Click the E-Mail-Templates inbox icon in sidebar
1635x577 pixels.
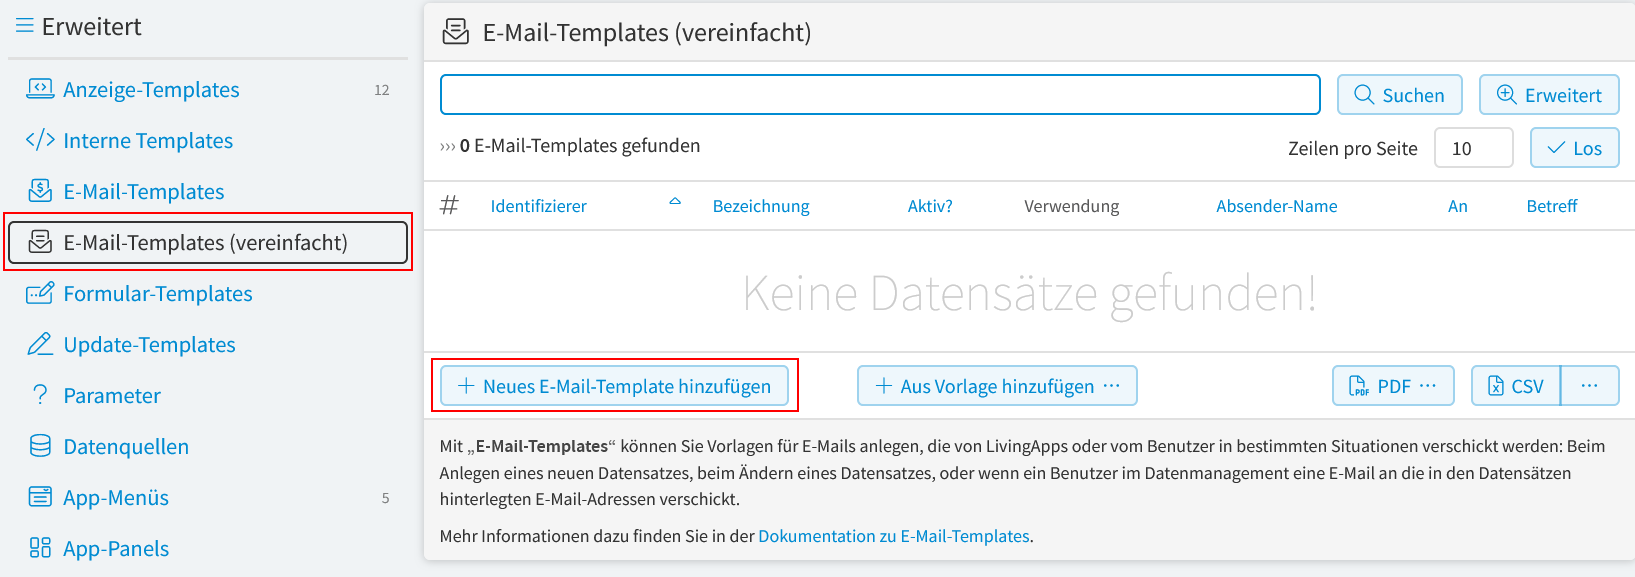[x=40, y=191]
